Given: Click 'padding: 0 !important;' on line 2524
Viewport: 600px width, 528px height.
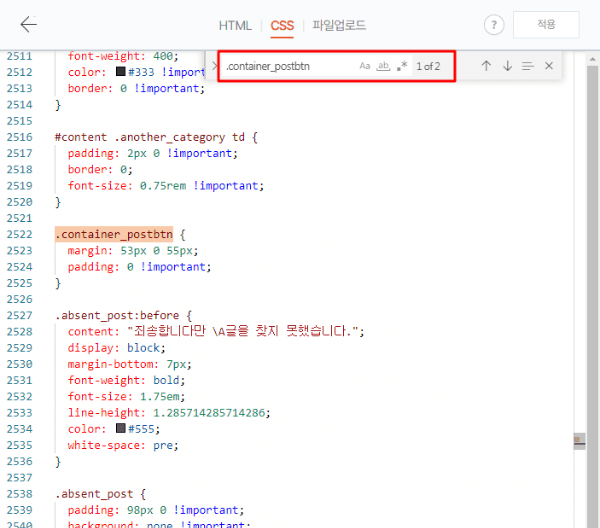Looking at the screenshot, I should pyautogui.click(x=139, y=267).
